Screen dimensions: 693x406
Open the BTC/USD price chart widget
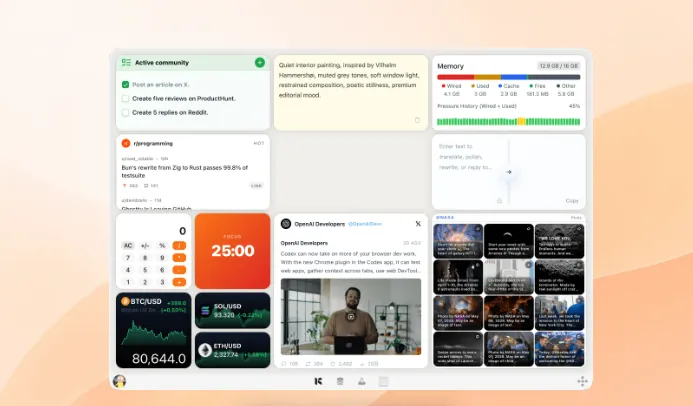153,330
